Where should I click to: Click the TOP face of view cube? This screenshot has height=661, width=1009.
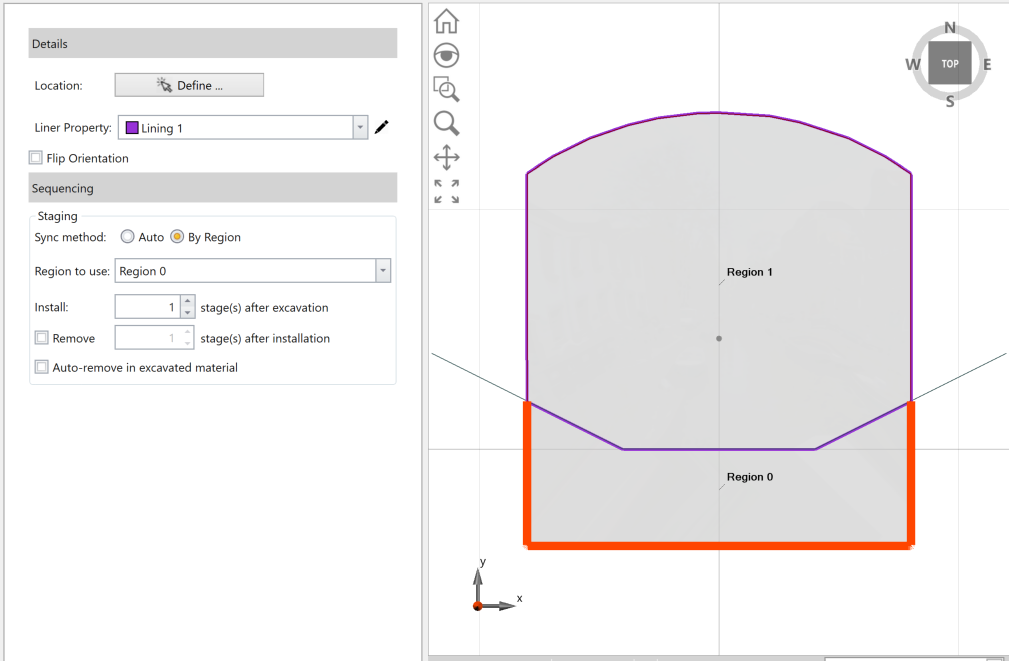(x=950, y=64)
